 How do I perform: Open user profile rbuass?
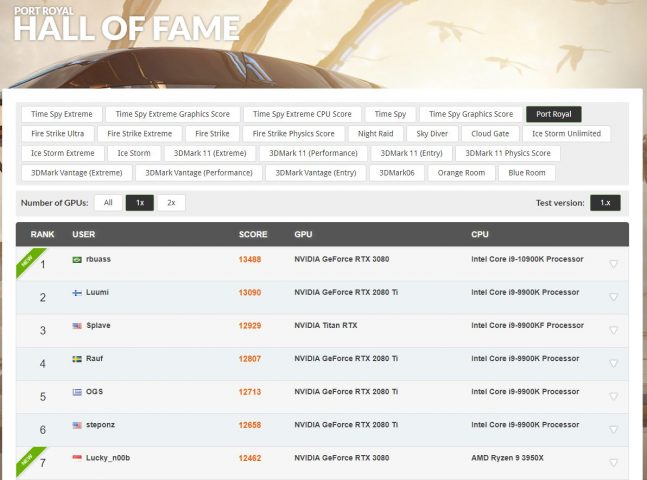point(98,259)
